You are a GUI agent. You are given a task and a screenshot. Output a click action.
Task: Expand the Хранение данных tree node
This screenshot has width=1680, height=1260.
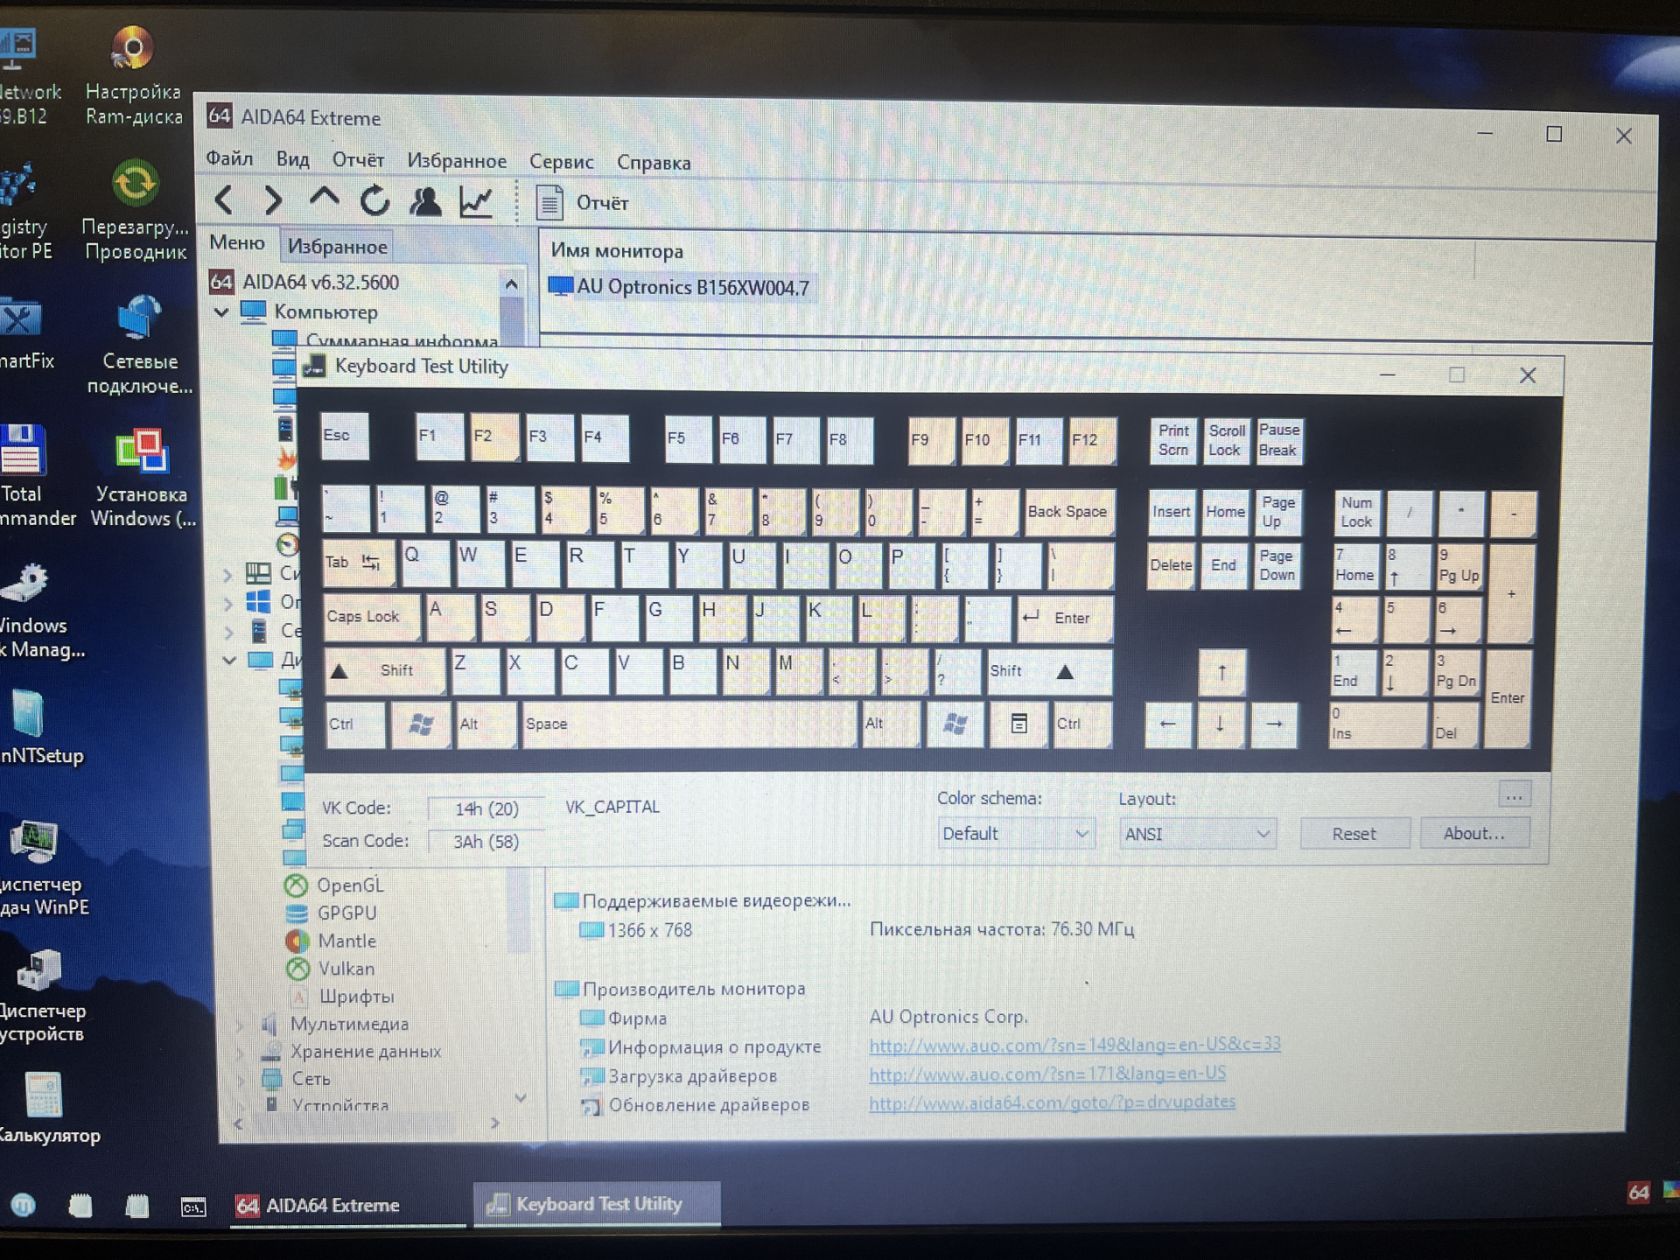click(241, 1053)
